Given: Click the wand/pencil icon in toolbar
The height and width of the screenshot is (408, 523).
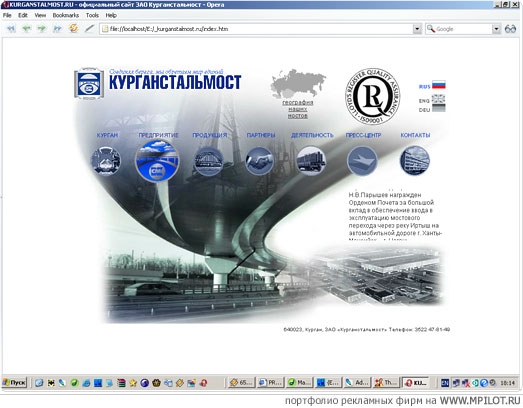Looking at the screenshot, I should pyautogui.click(x=89, y=29).
